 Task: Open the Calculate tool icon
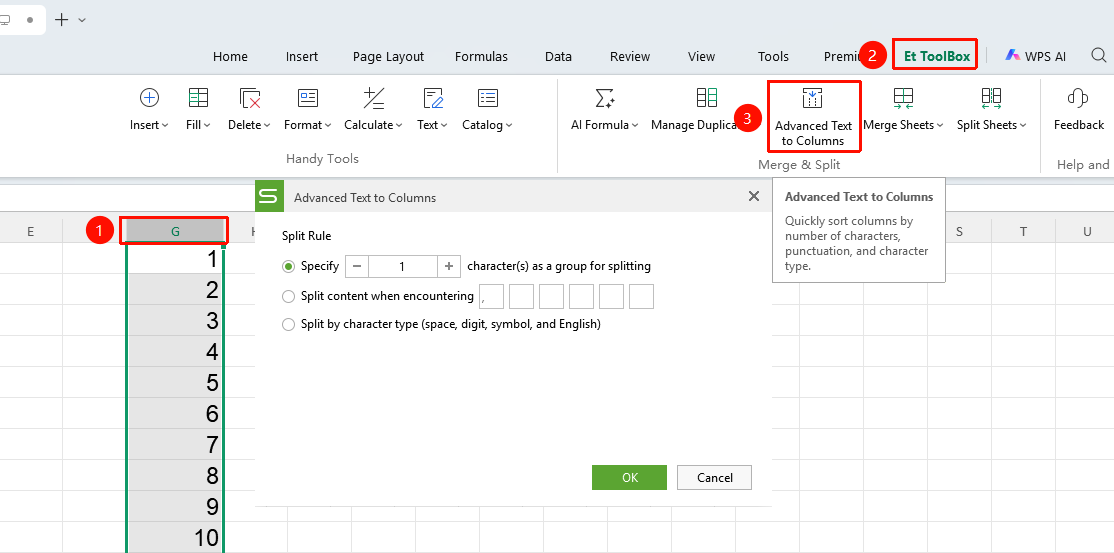click(374, 98)
